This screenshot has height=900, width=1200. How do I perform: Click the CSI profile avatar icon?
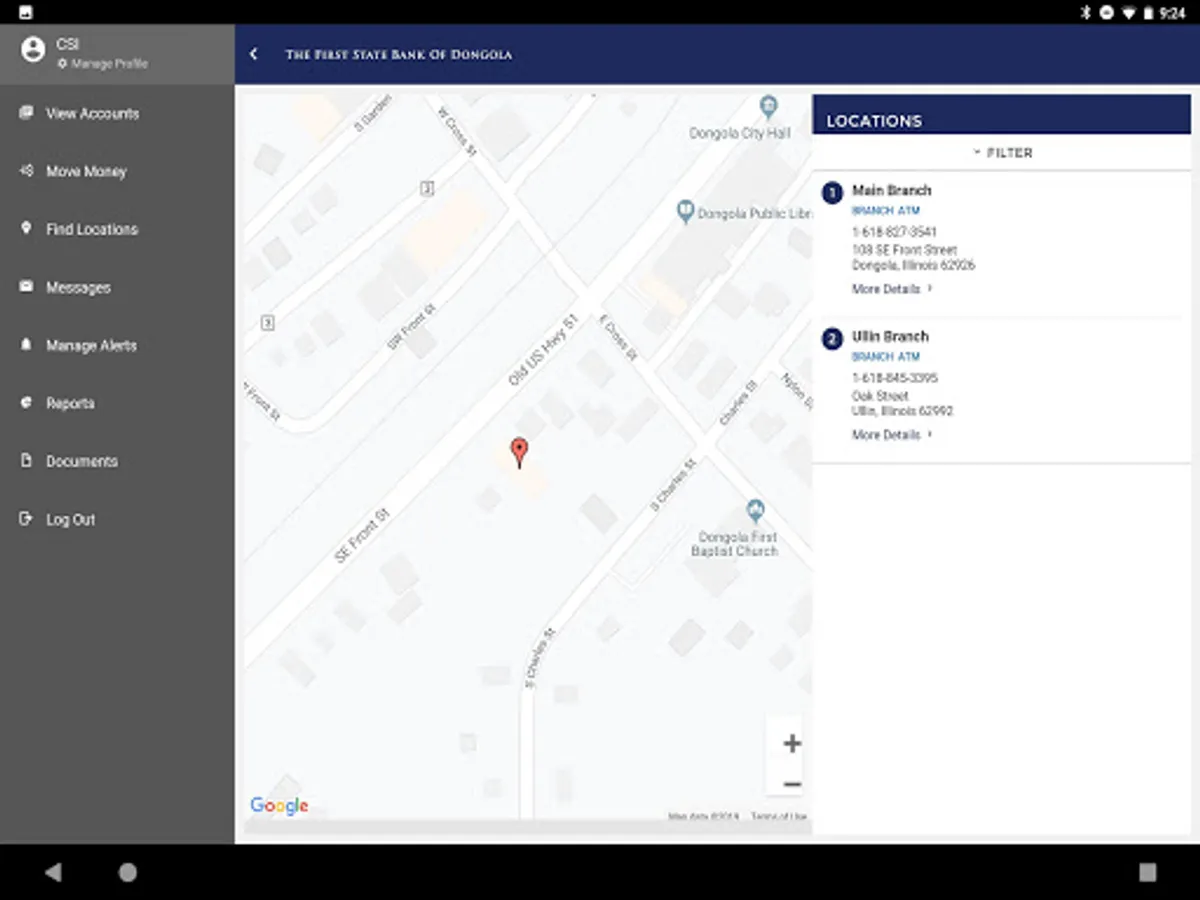click(33, 48)
